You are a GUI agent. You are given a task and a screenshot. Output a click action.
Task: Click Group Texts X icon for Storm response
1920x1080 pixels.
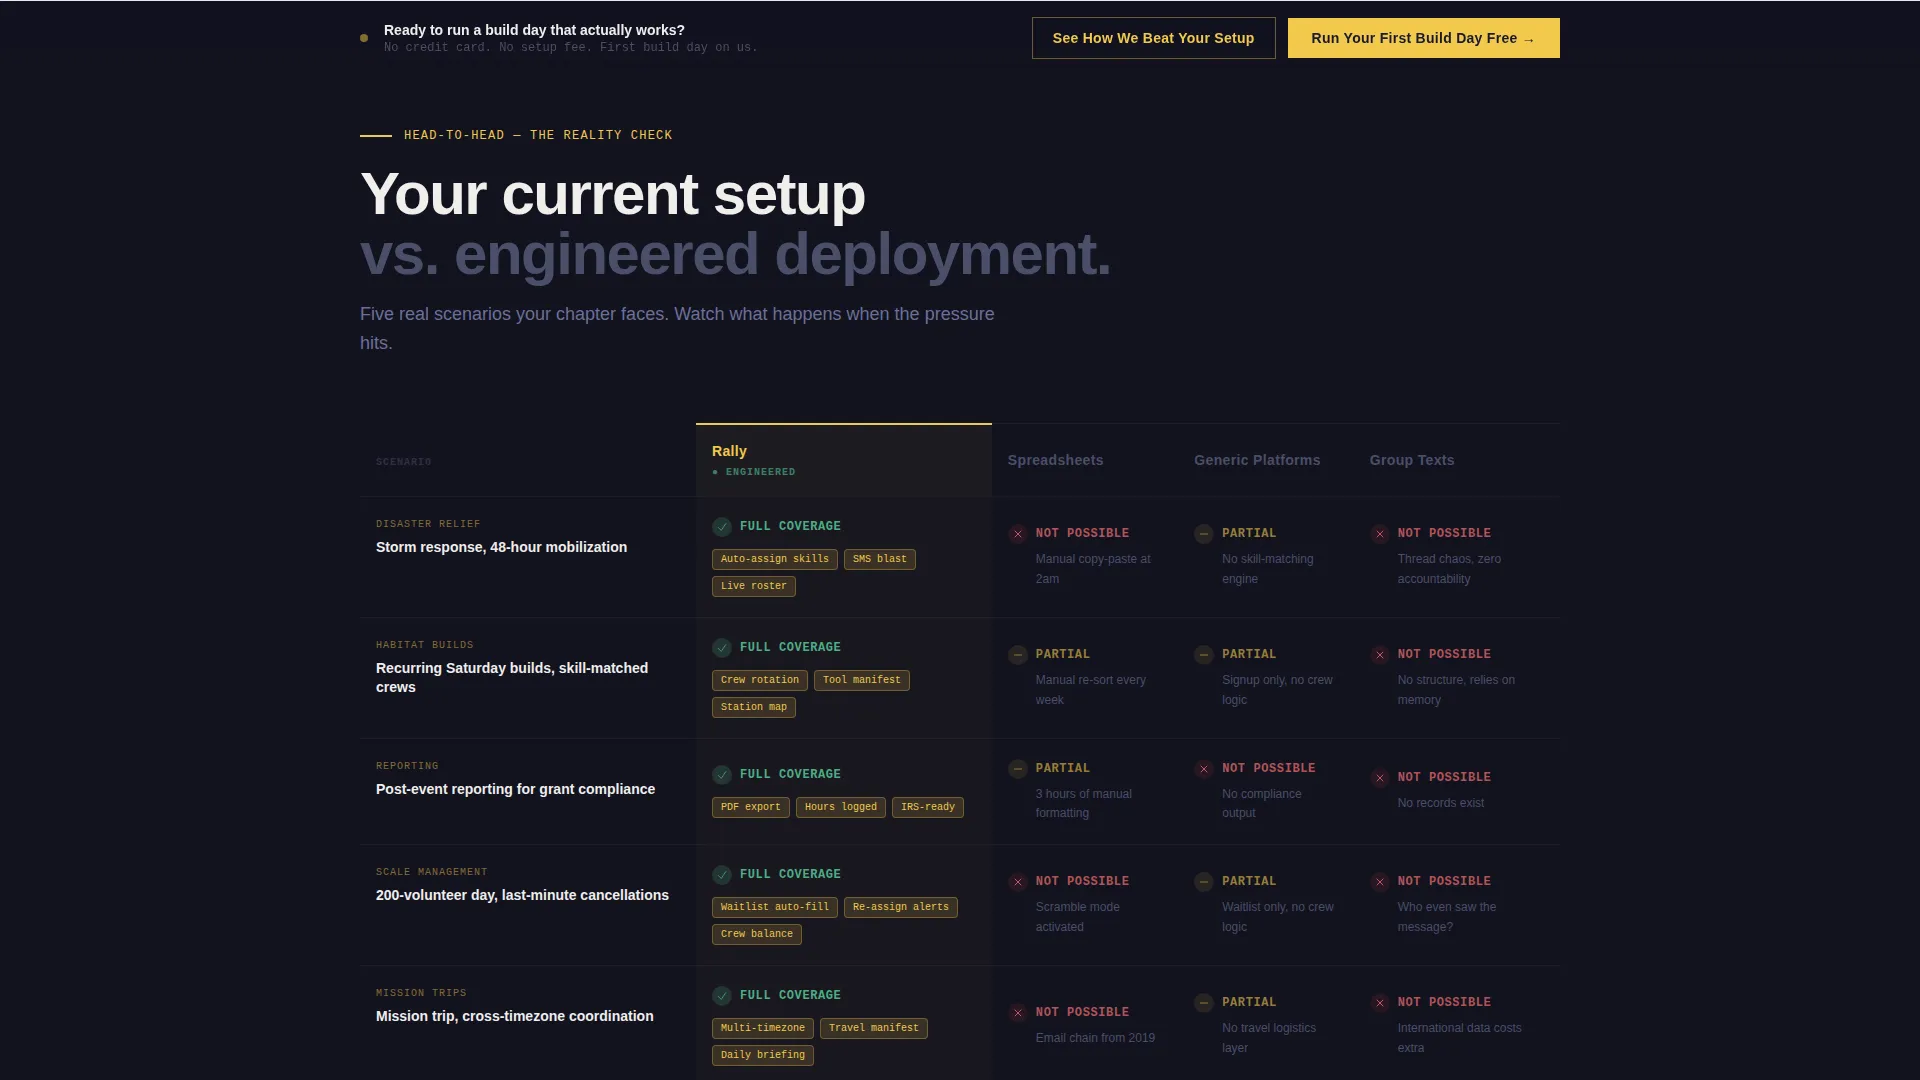coord(1380,534)
